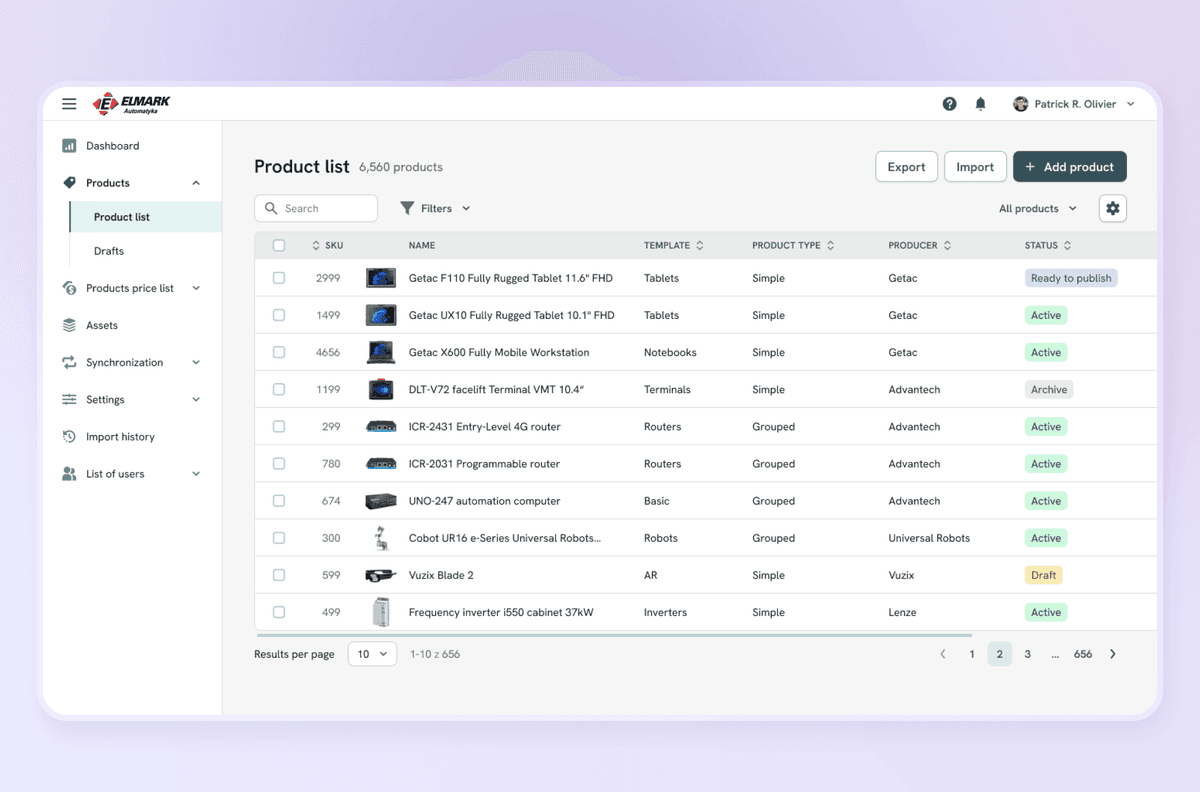Select checkbox for Getac X600 row
Image resolution: width=1200 pixels, height=792 pixels.
[x=279, y=352]
